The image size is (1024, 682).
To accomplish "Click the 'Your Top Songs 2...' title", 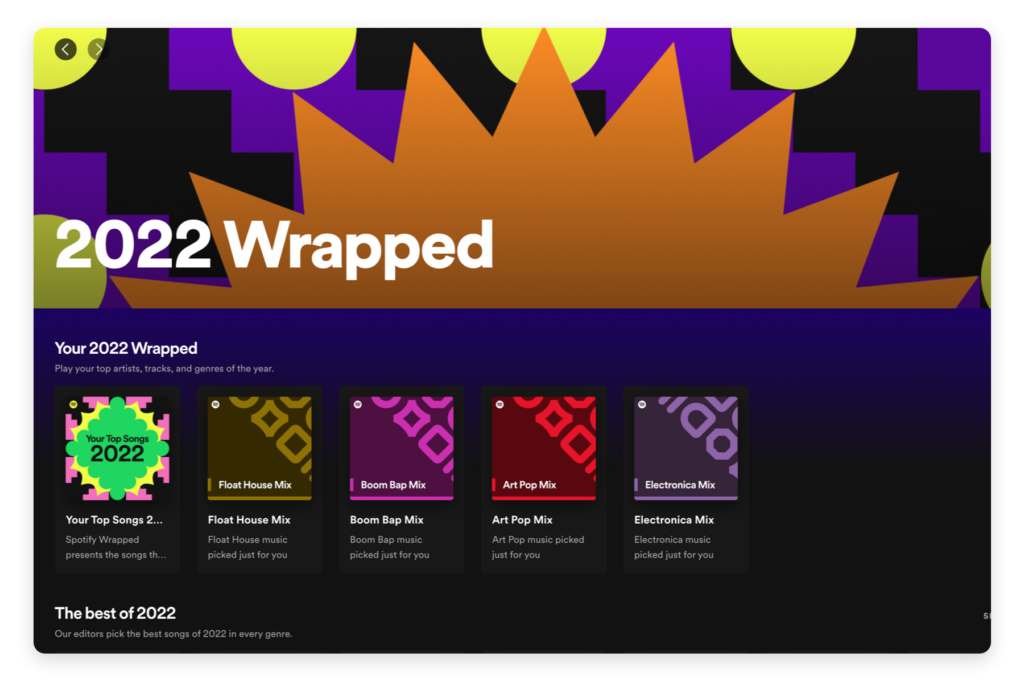I will point(114,520).
